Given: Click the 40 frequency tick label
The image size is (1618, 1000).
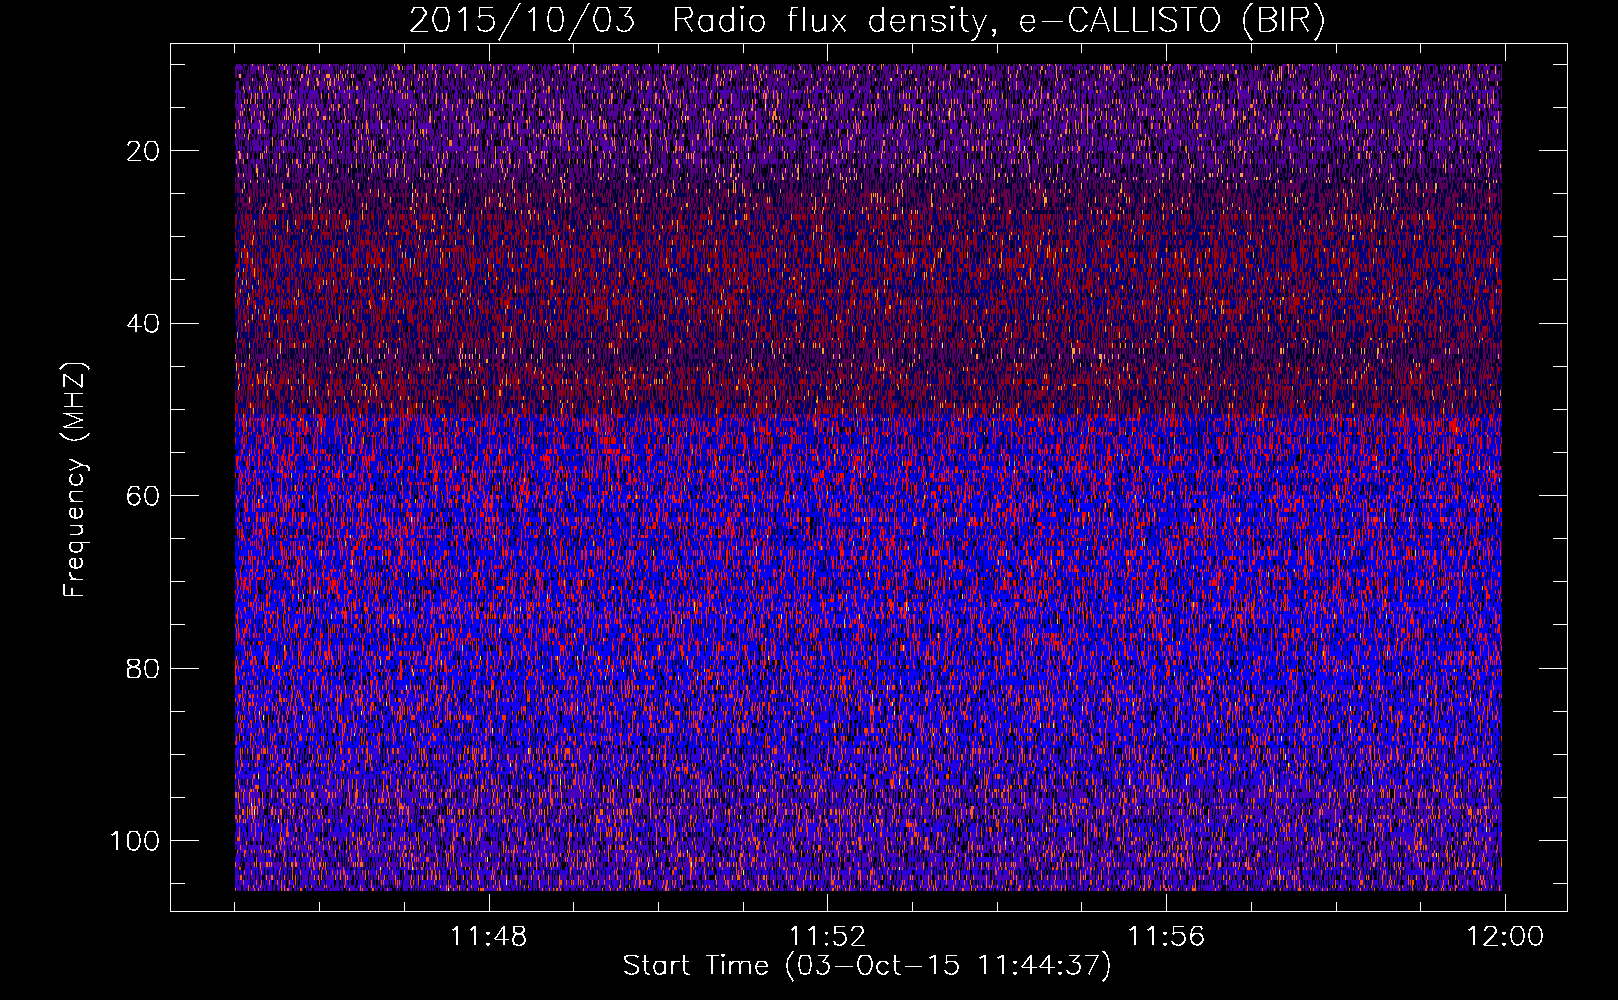Looking at the screenshot, I should click(144, 324).
